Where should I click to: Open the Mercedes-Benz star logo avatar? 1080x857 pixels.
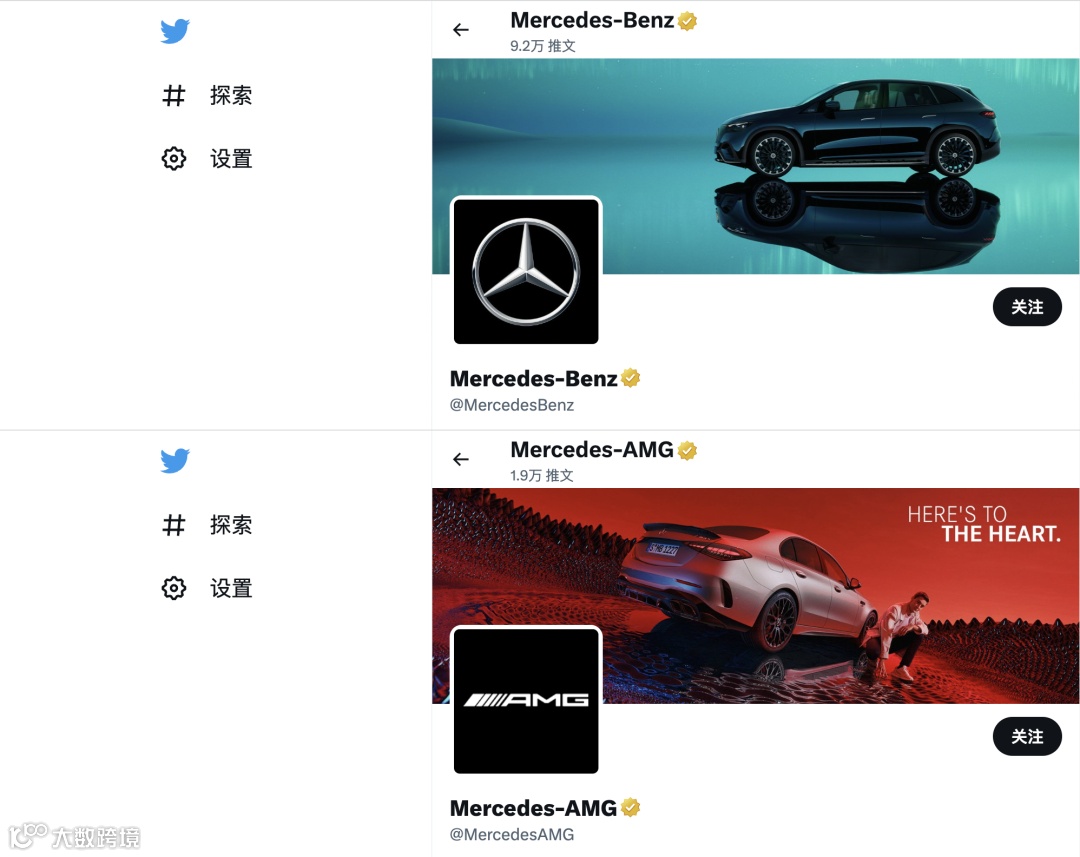[x=526, y=271]
